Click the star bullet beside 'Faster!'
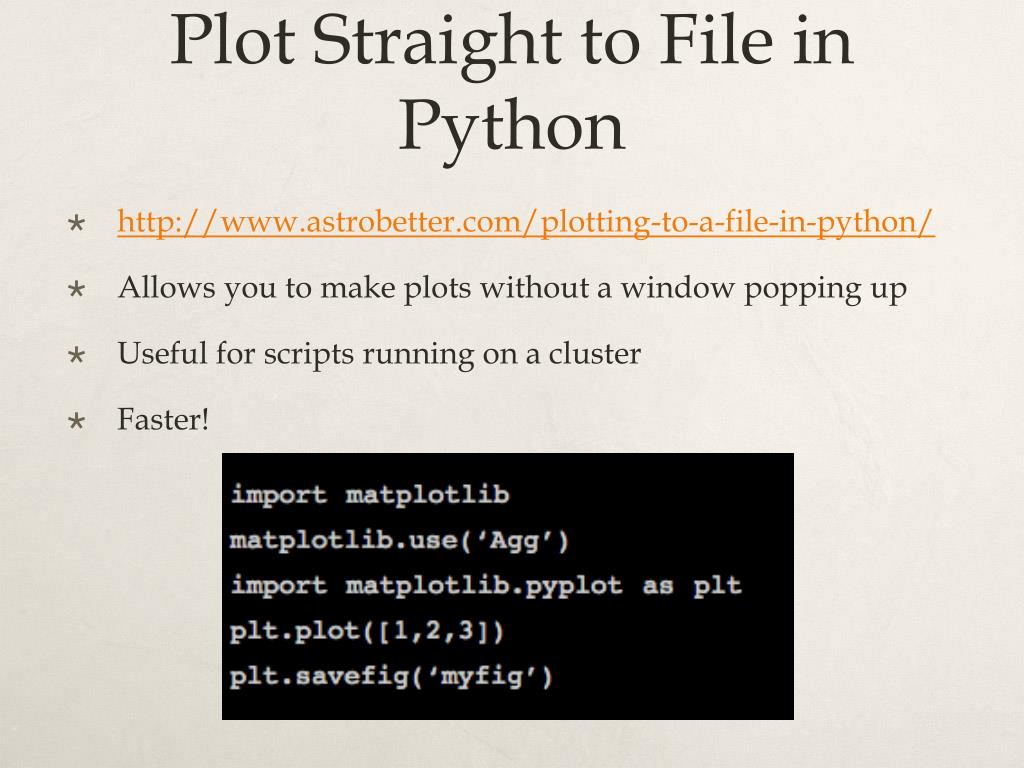This screenshot has height=768, width=1024. tap(76, 421)
